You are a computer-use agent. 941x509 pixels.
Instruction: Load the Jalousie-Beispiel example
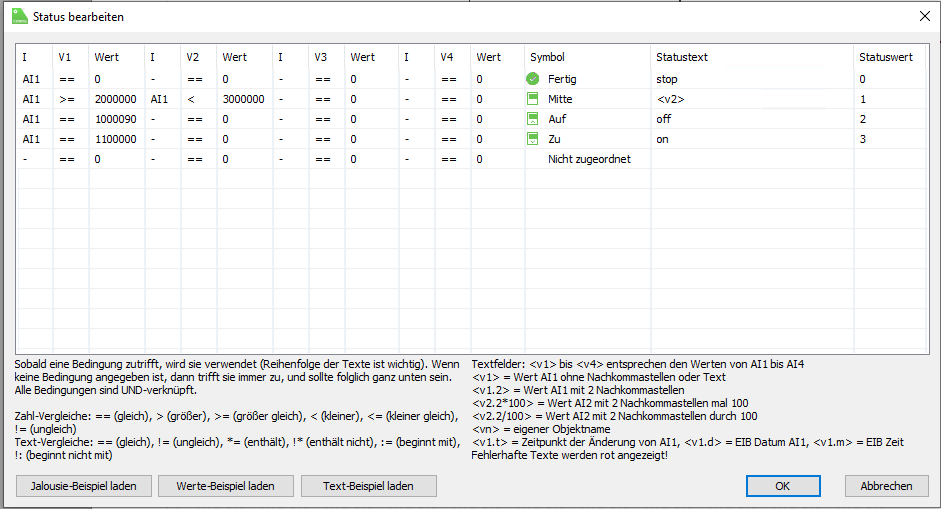[x=83, y=486]
